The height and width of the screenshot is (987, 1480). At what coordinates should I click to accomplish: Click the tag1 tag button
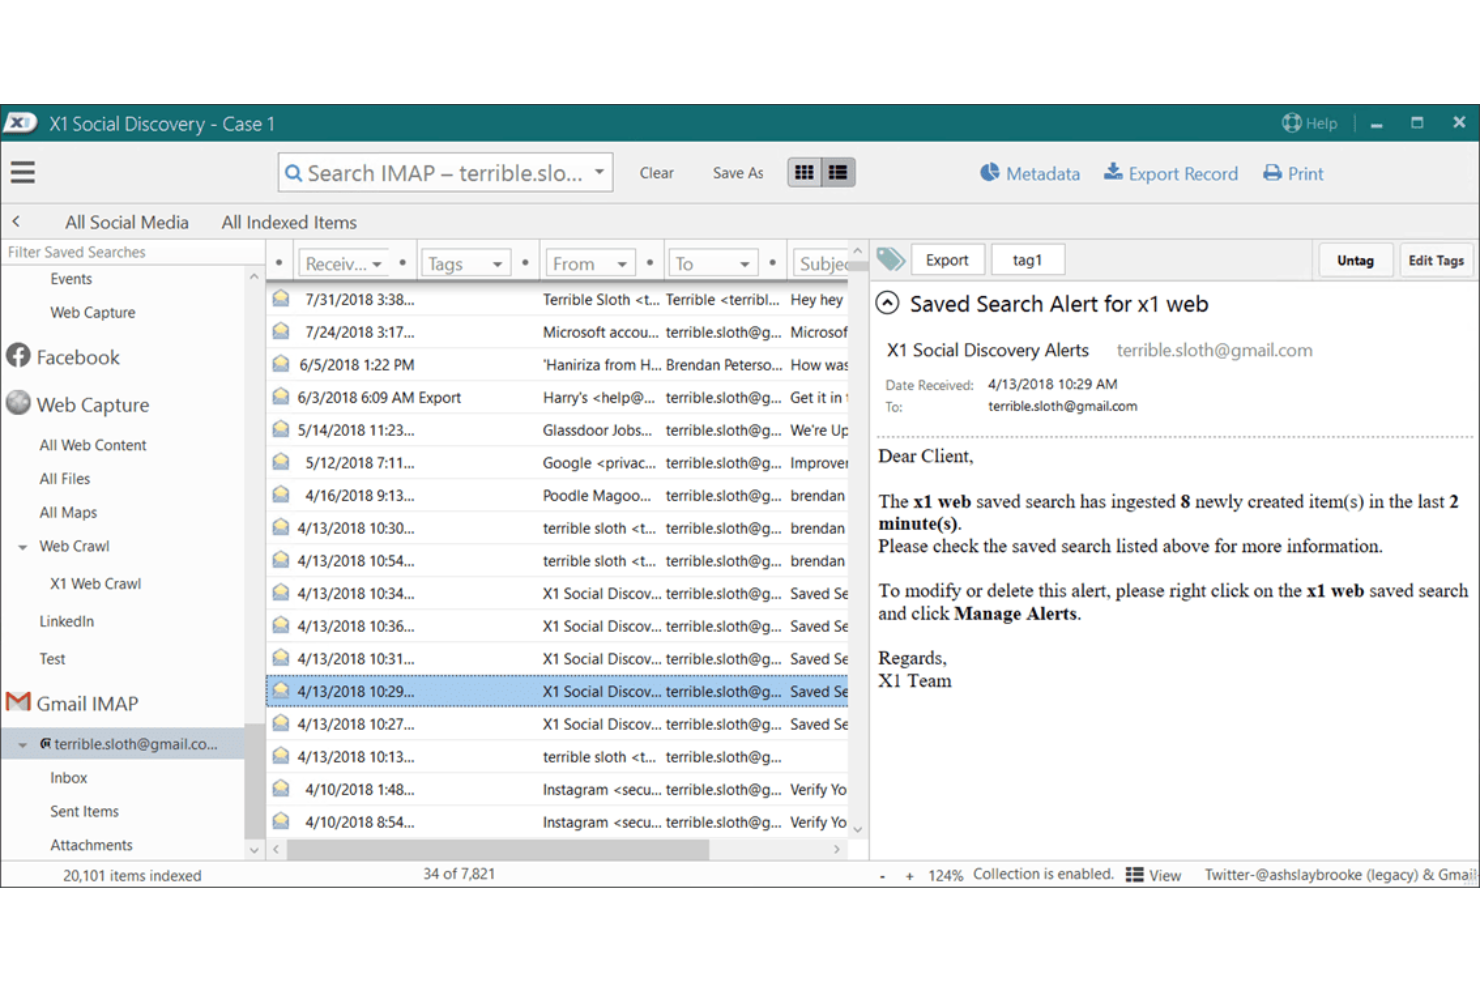[1027, 260]
